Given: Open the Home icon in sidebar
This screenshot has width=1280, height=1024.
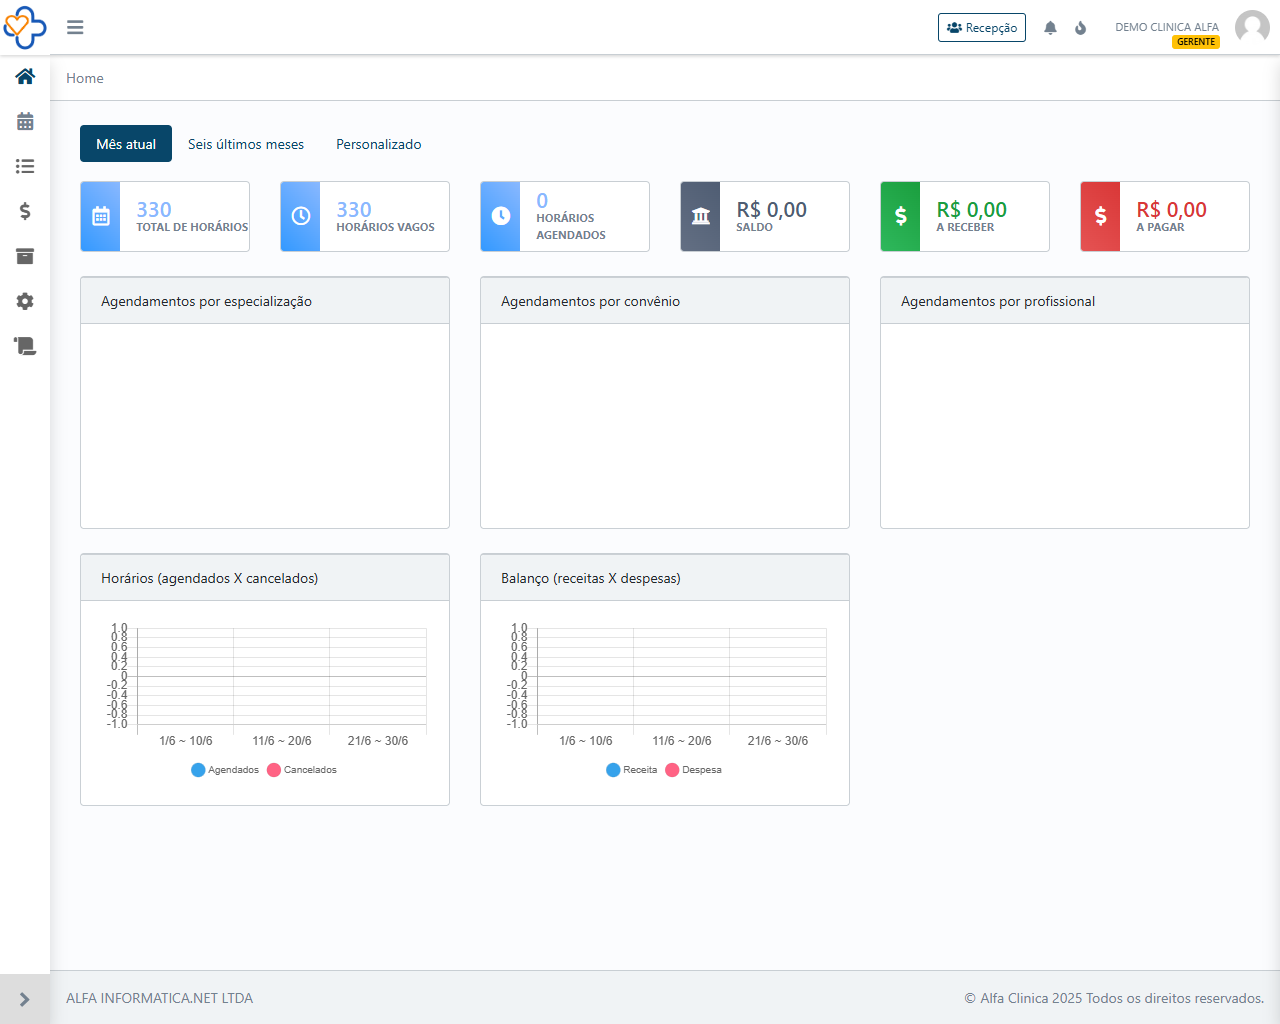Looking at the screenshot, I should pyautogui.click(x=25, y=77).
